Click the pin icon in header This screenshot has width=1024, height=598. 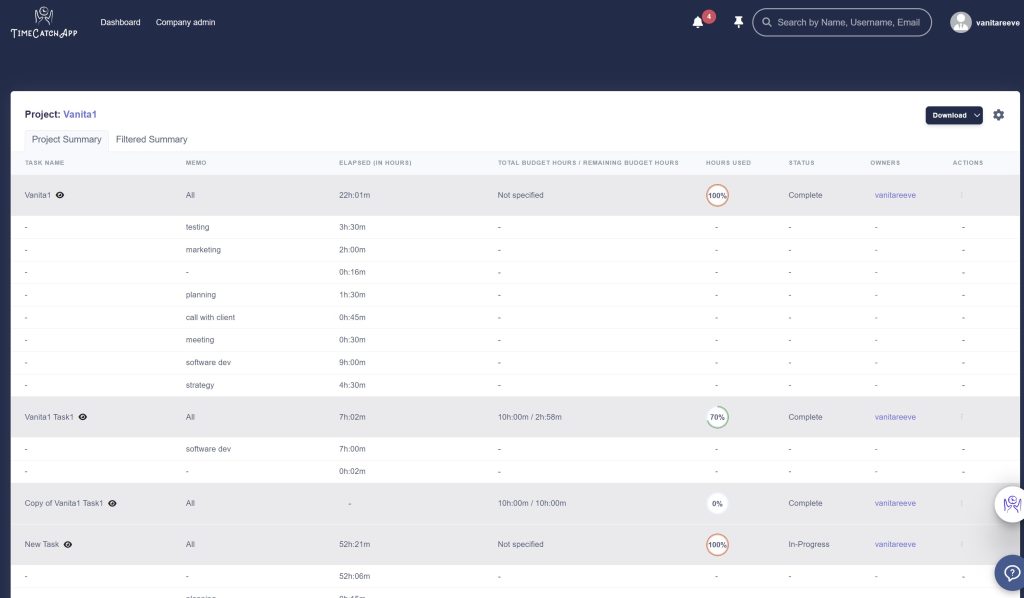tap(738, 22)
